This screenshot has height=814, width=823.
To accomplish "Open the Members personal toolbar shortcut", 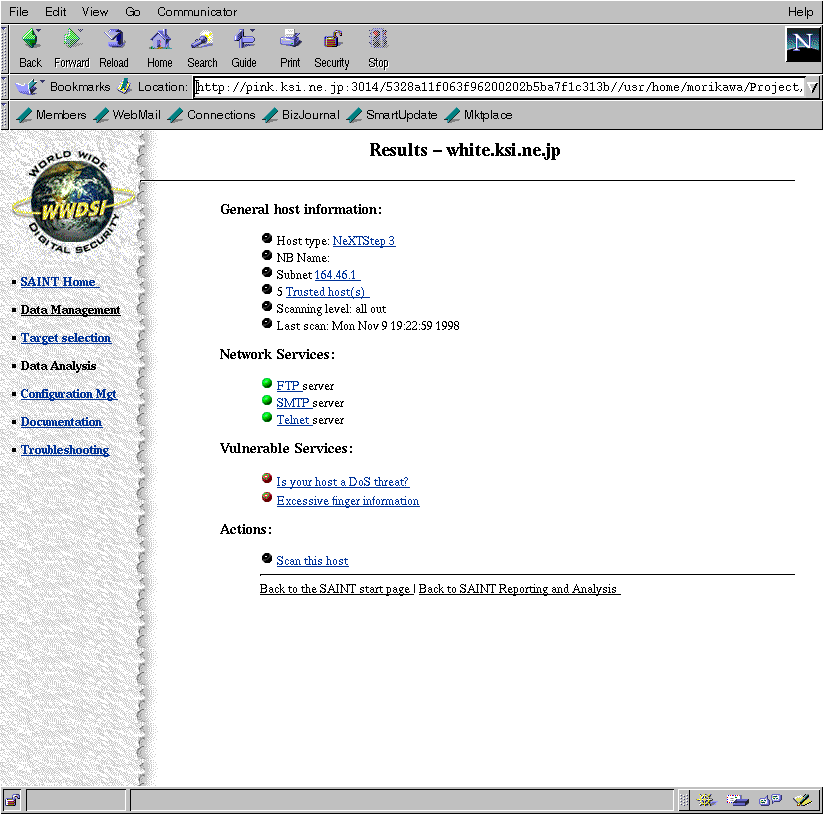I will 51,115.
